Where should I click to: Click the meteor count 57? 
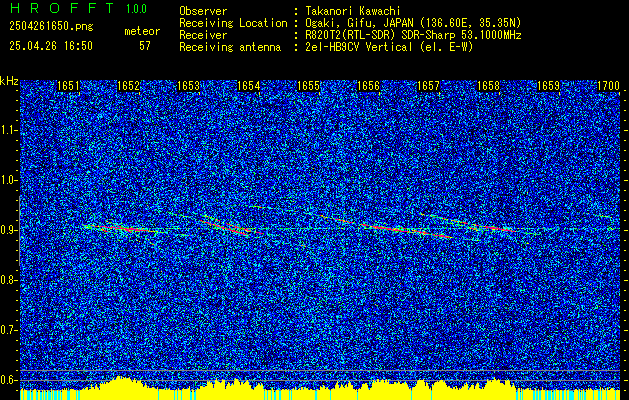[145, 46]
